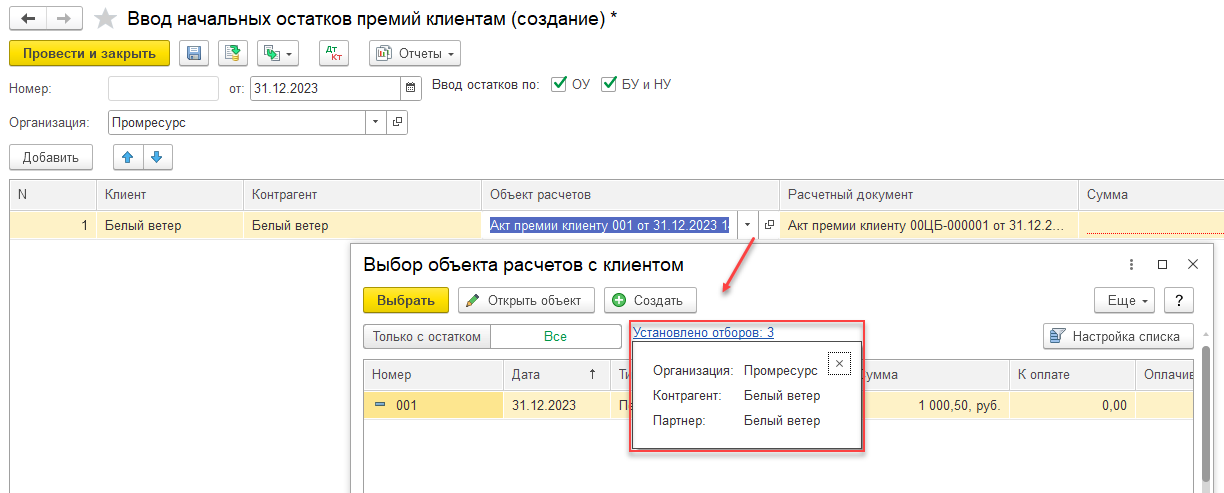This screenshot has width=1224, height=493.
Task: Click the post document icon
Action: coord(233,53)
